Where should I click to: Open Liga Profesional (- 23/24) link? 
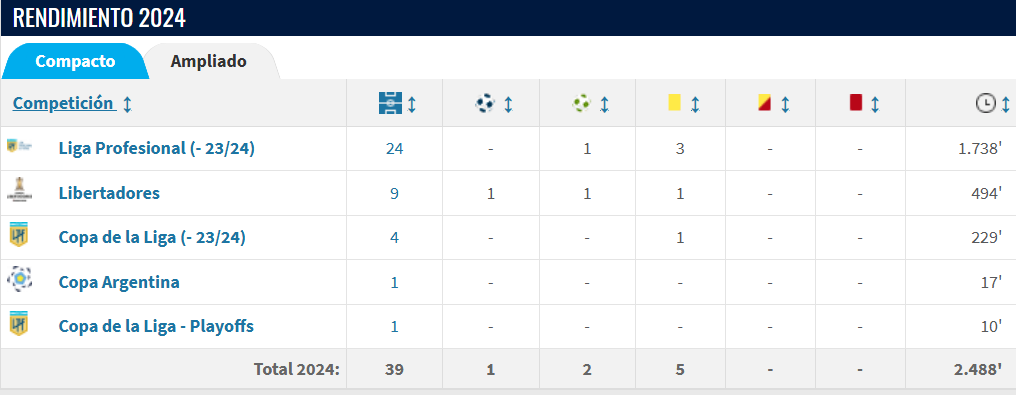157,148
